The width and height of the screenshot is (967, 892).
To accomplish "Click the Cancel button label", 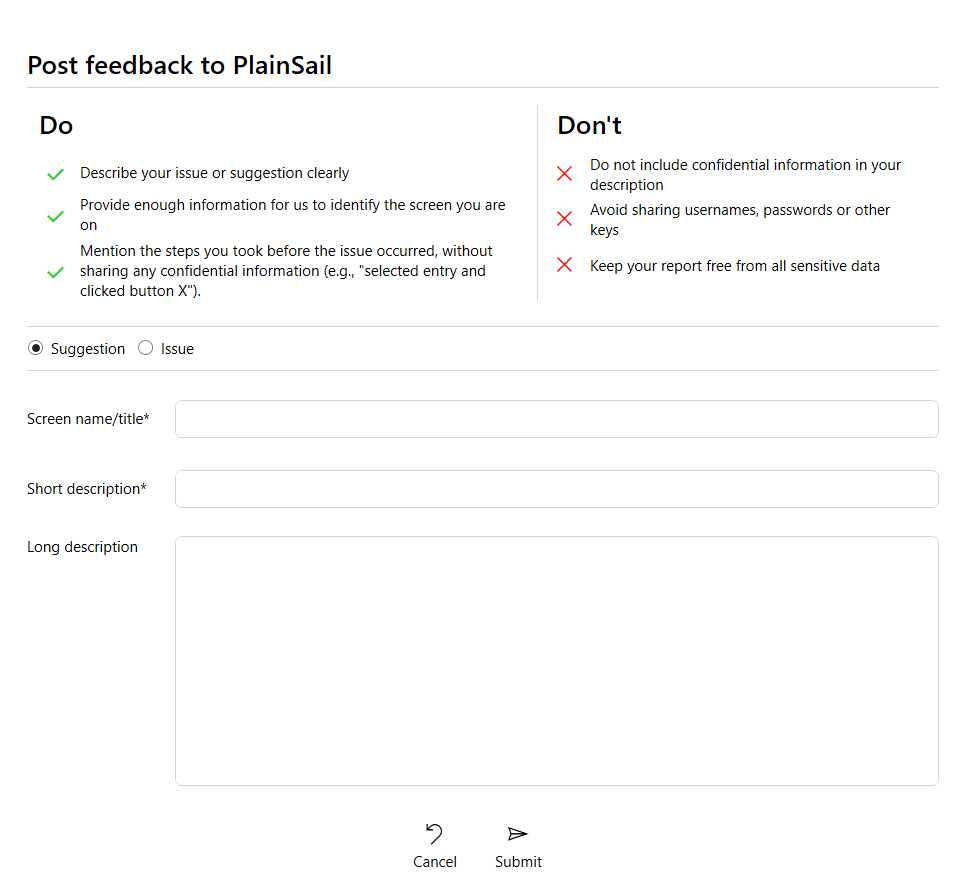I will click(435, 862).
